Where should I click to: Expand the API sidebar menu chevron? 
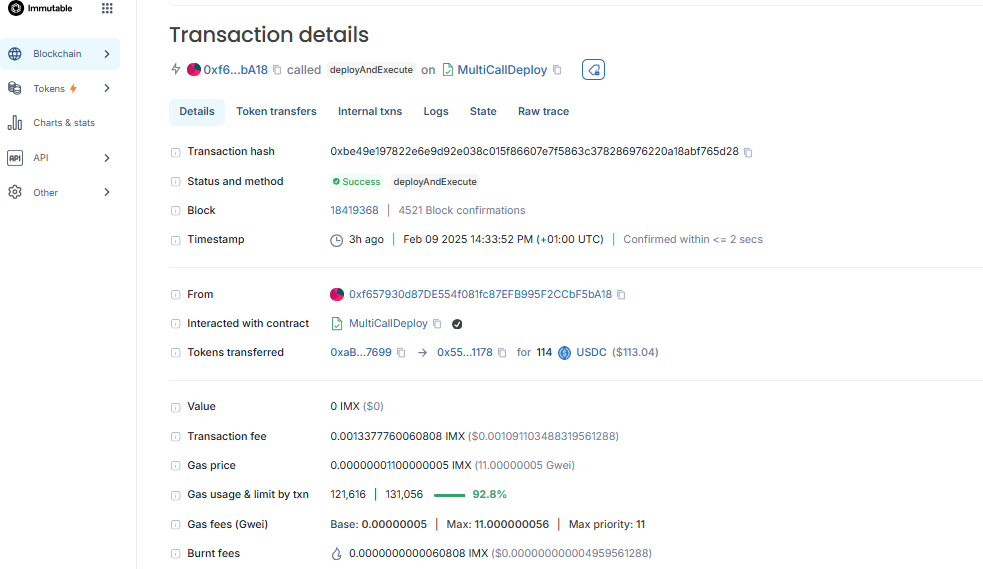click(x=107, y=158)
